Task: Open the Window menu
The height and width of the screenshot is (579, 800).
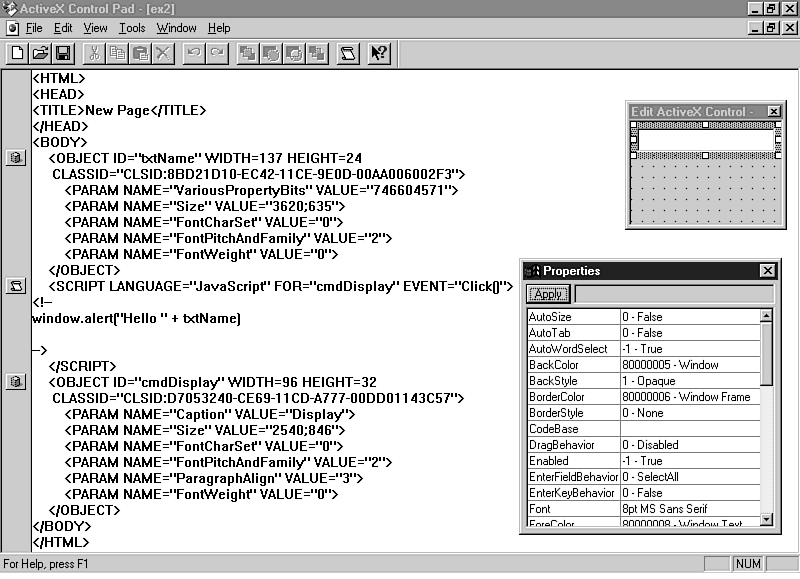Action: click(x=177, y=28)
